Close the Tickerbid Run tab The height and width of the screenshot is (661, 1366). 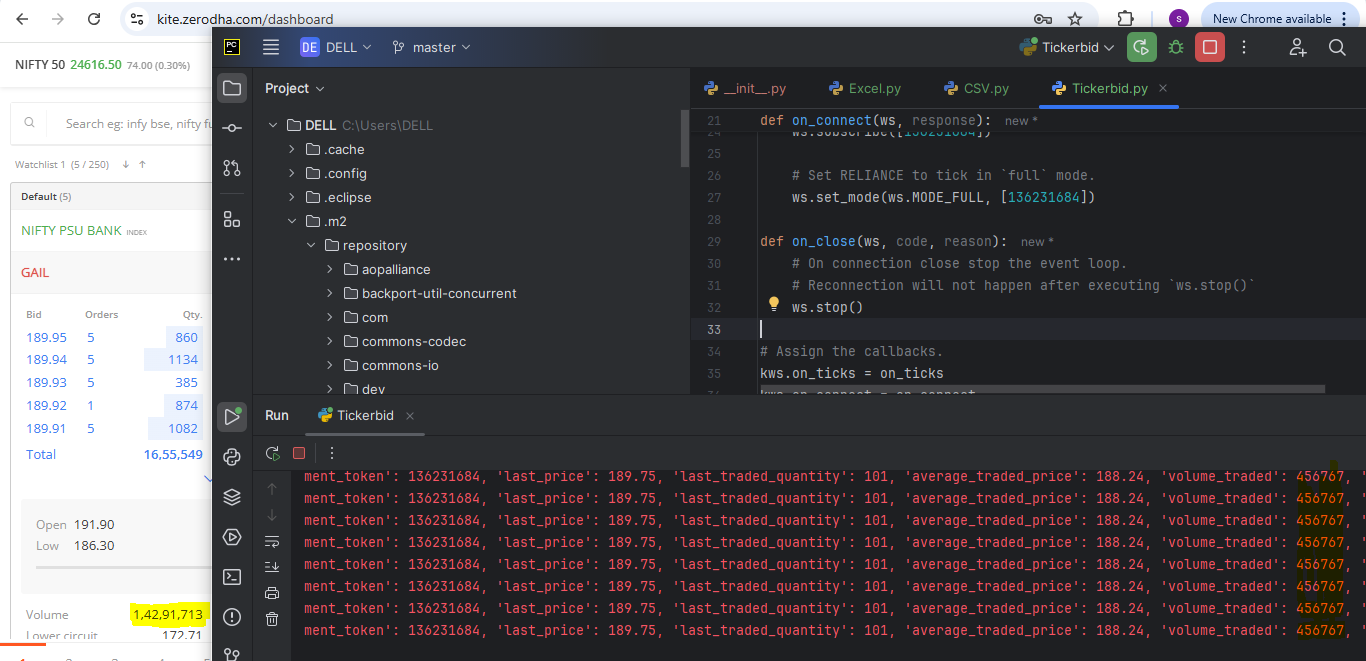point(410,415)
